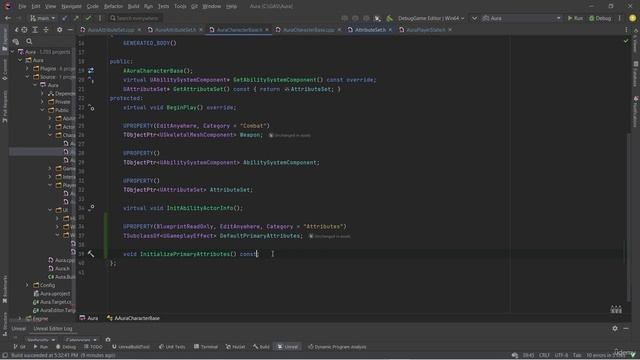The width and height of the screenshot is (640, 360).
Task: Open the Categories dropdown
Action: point(81,340)
